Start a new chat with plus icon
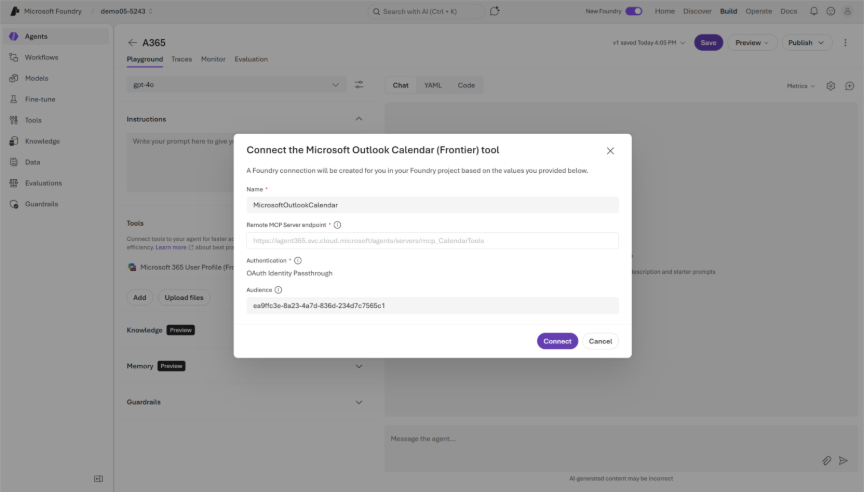Screen dimensions: 864x492 point(849,86)
